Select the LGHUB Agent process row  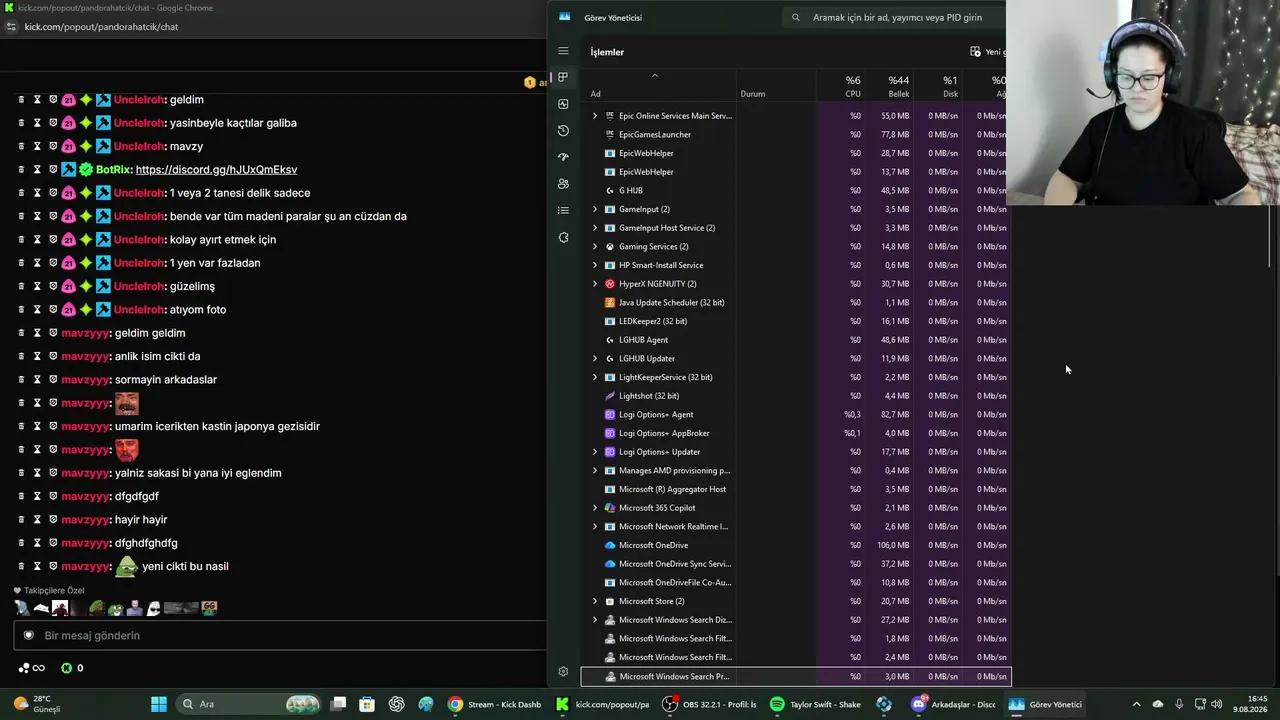point(796,340)
